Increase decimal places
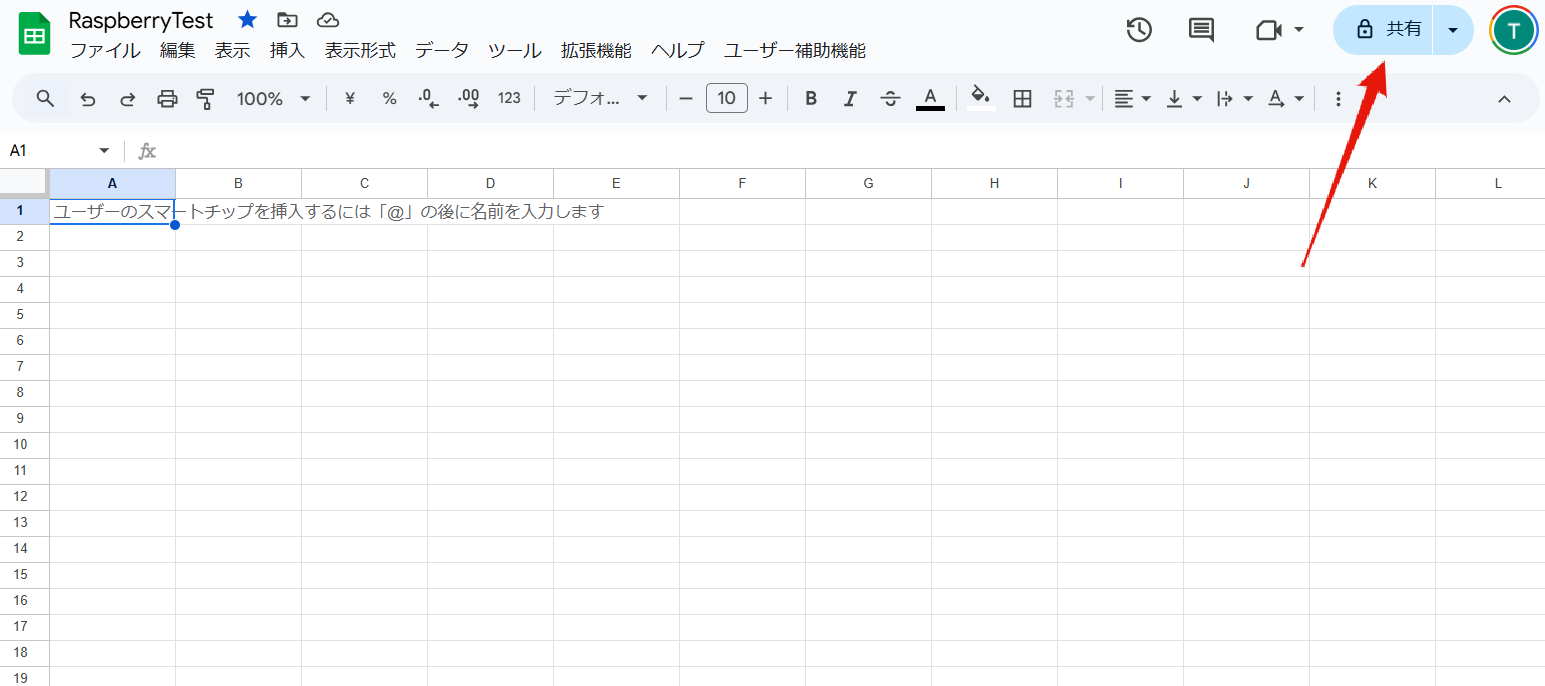1545x686 pixels. (x=468, y=98)
